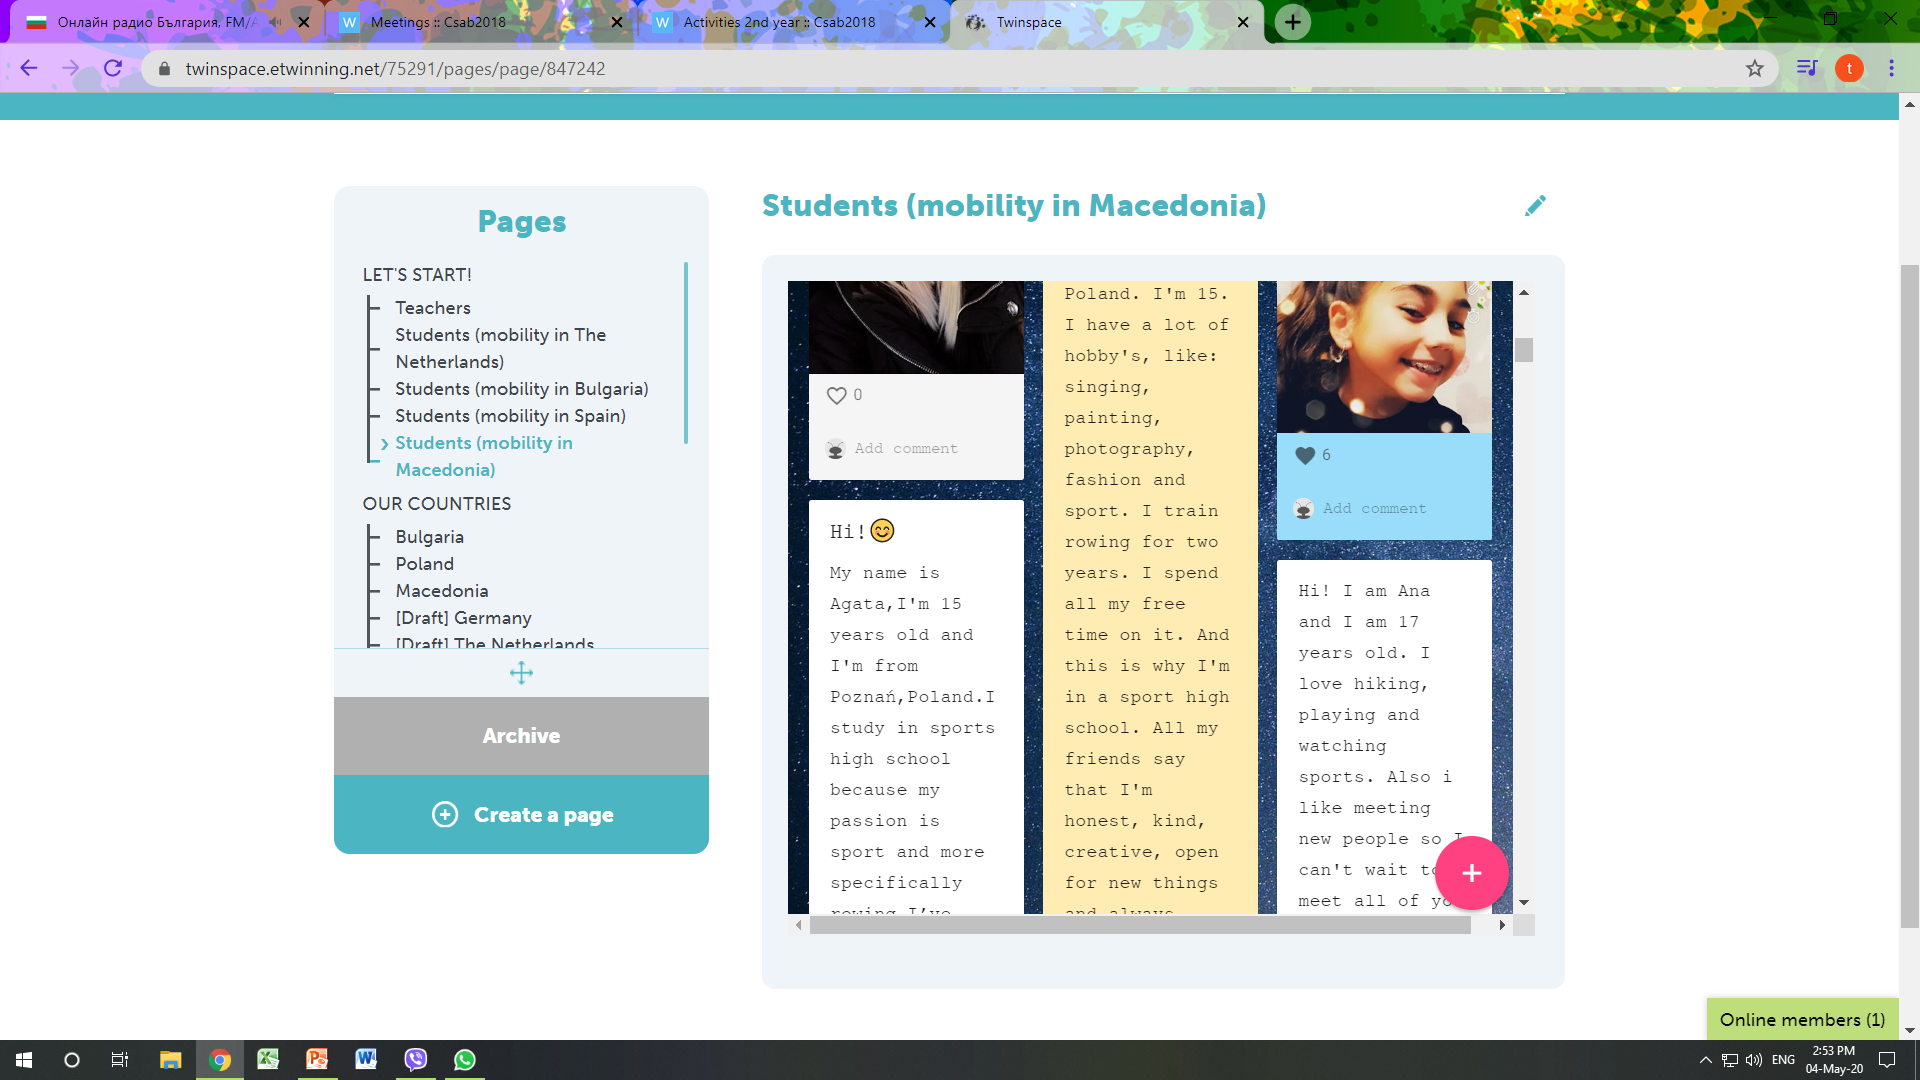This screenshot has width=1920, height=1080.
Task: Open Chrome media control icon
Action: (1806, 69)
